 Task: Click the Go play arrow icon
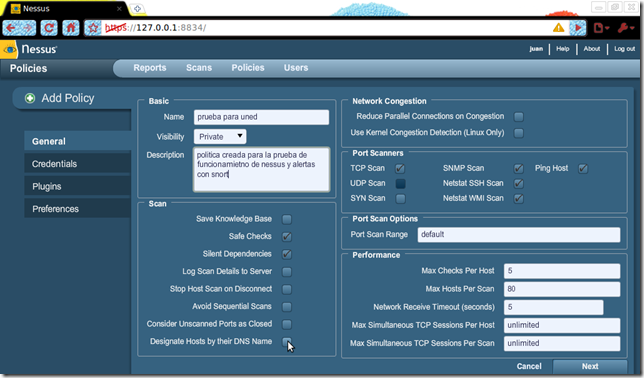(577, 28)
